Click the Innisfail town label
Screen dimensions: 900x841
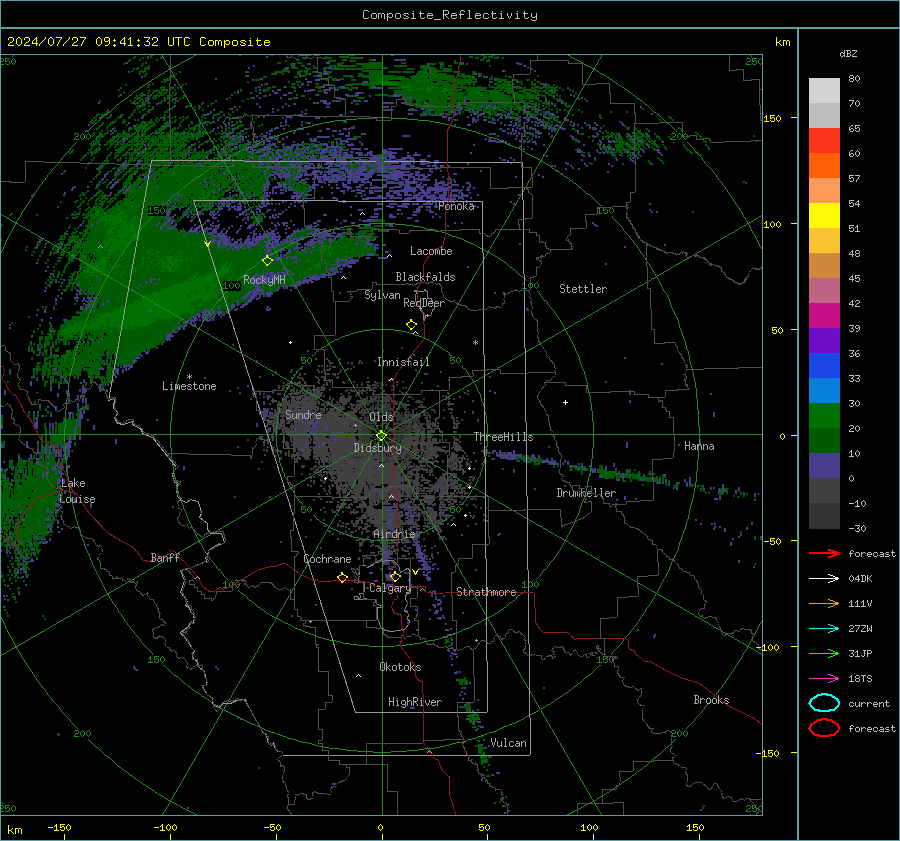click(403, 362)
